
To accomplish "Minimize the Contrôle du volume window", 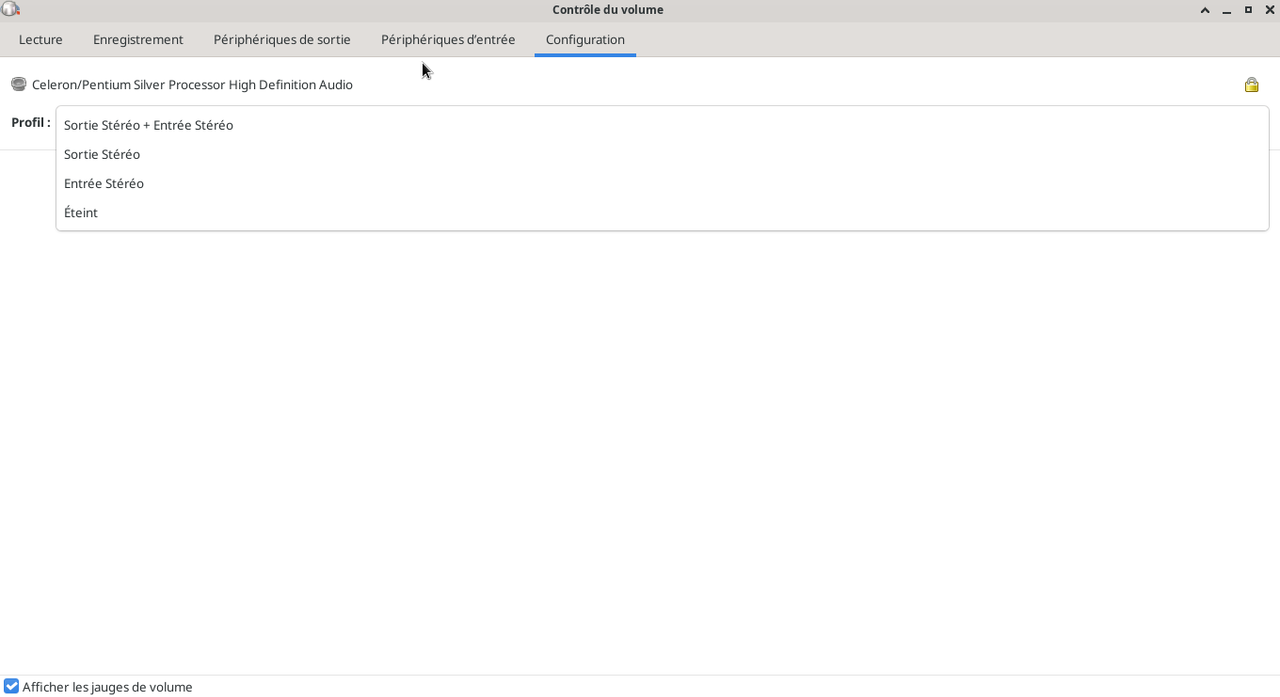I will (x=1227, y=10).
